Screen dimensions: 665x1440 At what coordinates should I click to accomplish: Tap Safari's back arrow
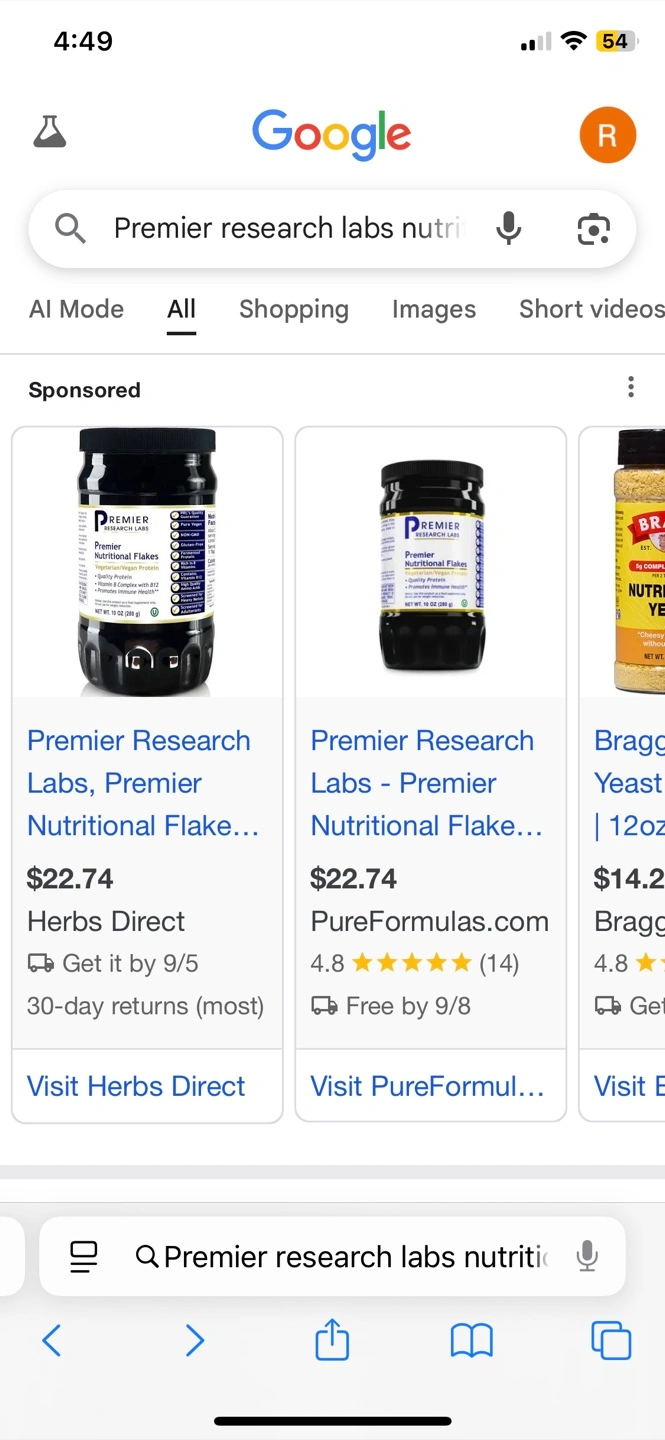click(x=52, y=1340)
